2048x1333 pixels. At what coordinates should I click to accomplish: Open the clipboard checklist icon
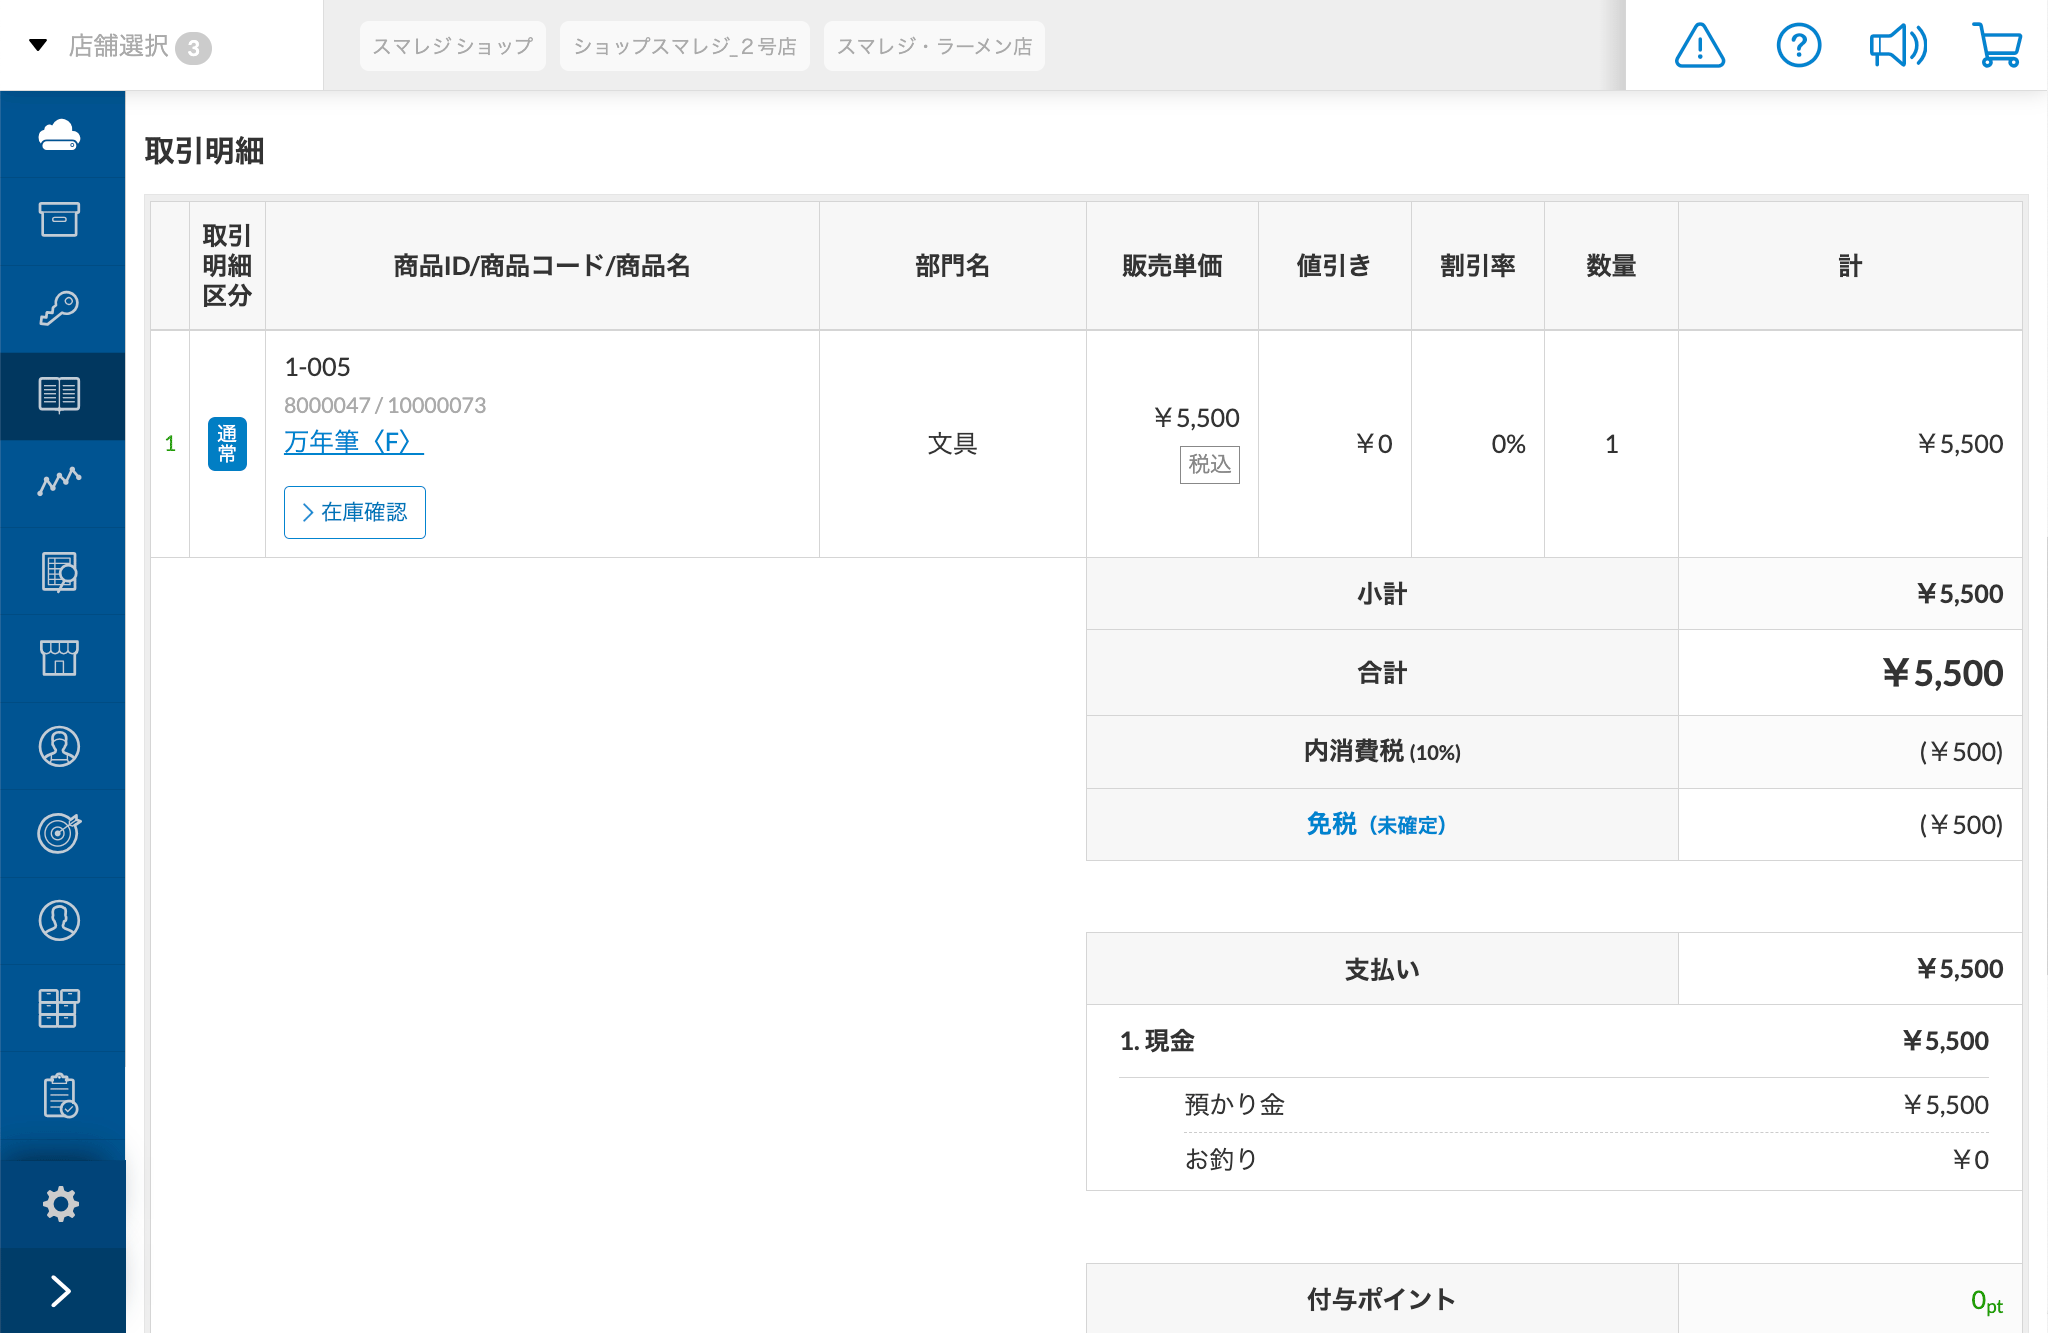[x=60, y=1096]
